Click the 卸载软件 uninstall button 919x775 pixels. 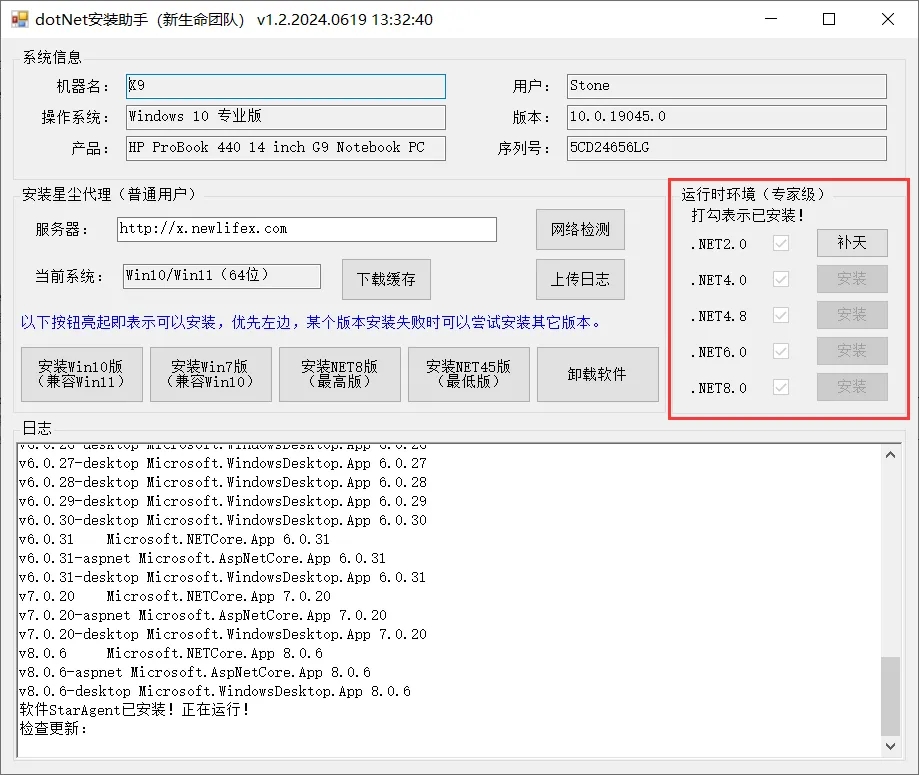coord(598,374)
